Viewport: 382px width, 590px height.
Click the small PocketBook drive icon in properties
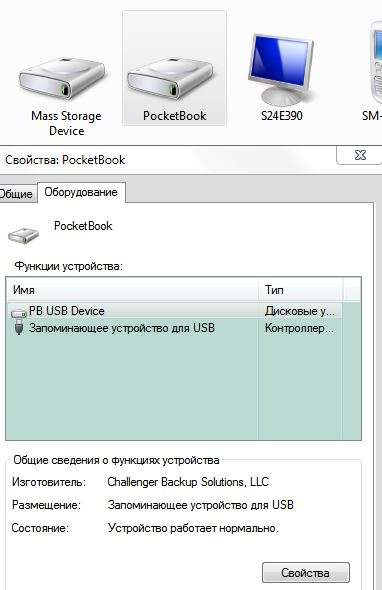pos(23,234)
